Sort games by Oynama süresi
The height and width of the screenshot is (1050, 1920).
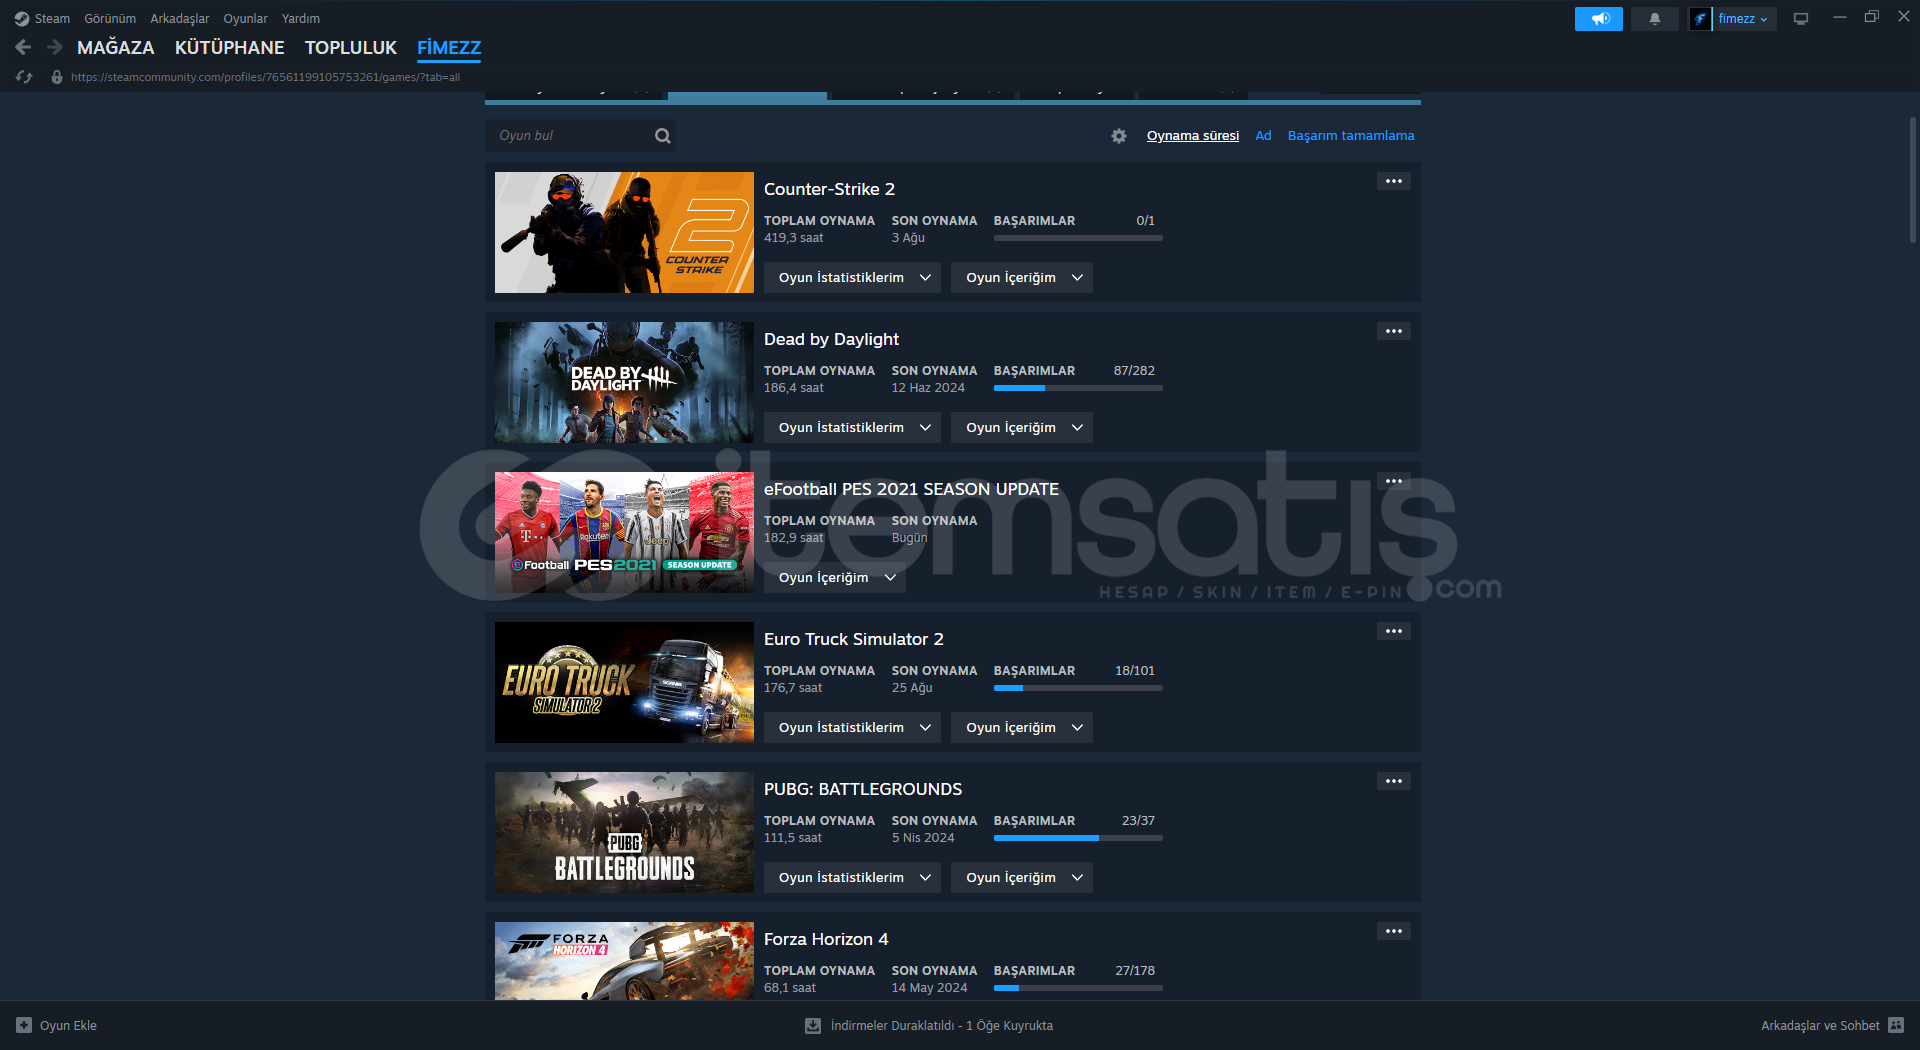(1193, 136)
